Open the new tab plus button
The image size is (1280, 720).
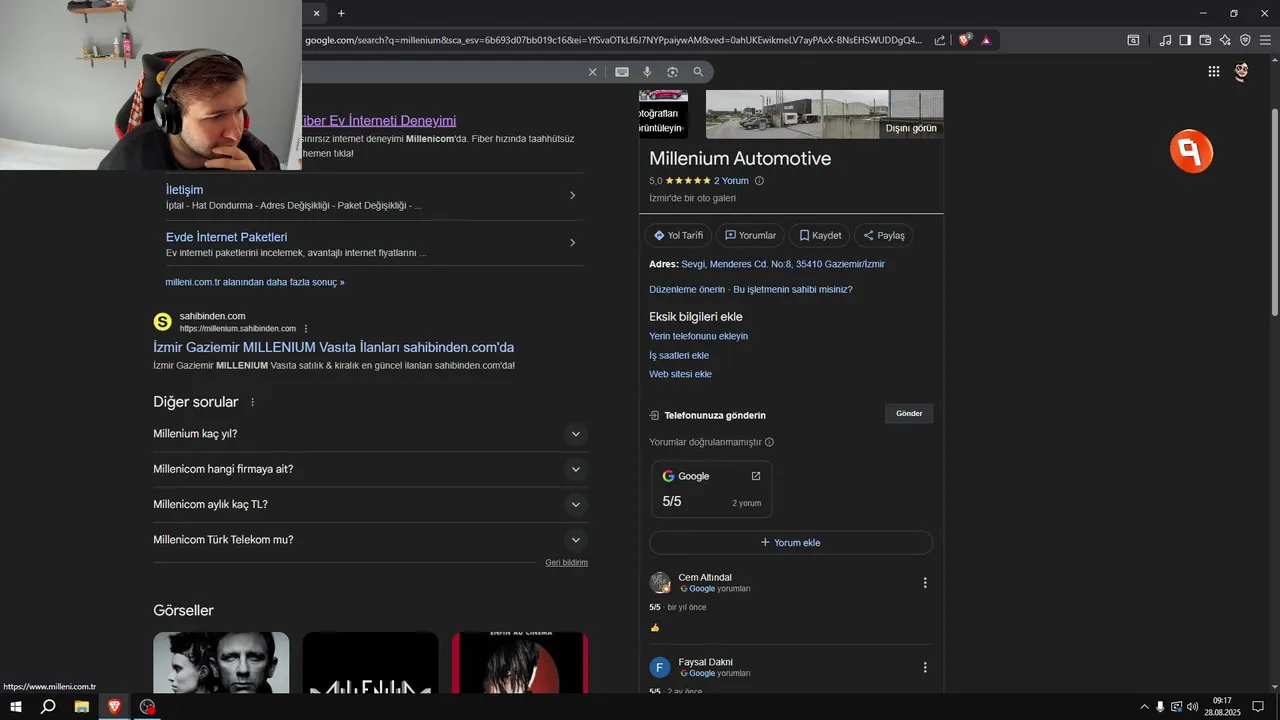point(341,13)
